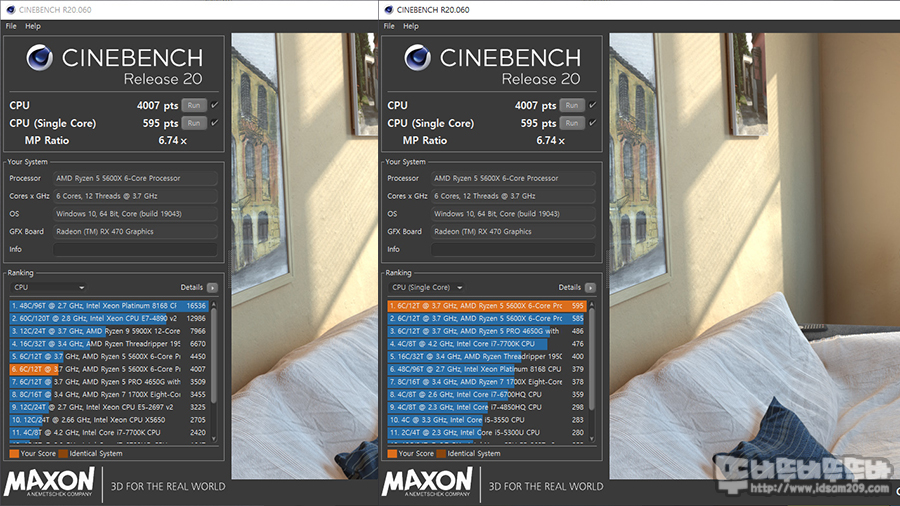
Task: Click Identical System swatch in left window
Action: click(63, 454)
